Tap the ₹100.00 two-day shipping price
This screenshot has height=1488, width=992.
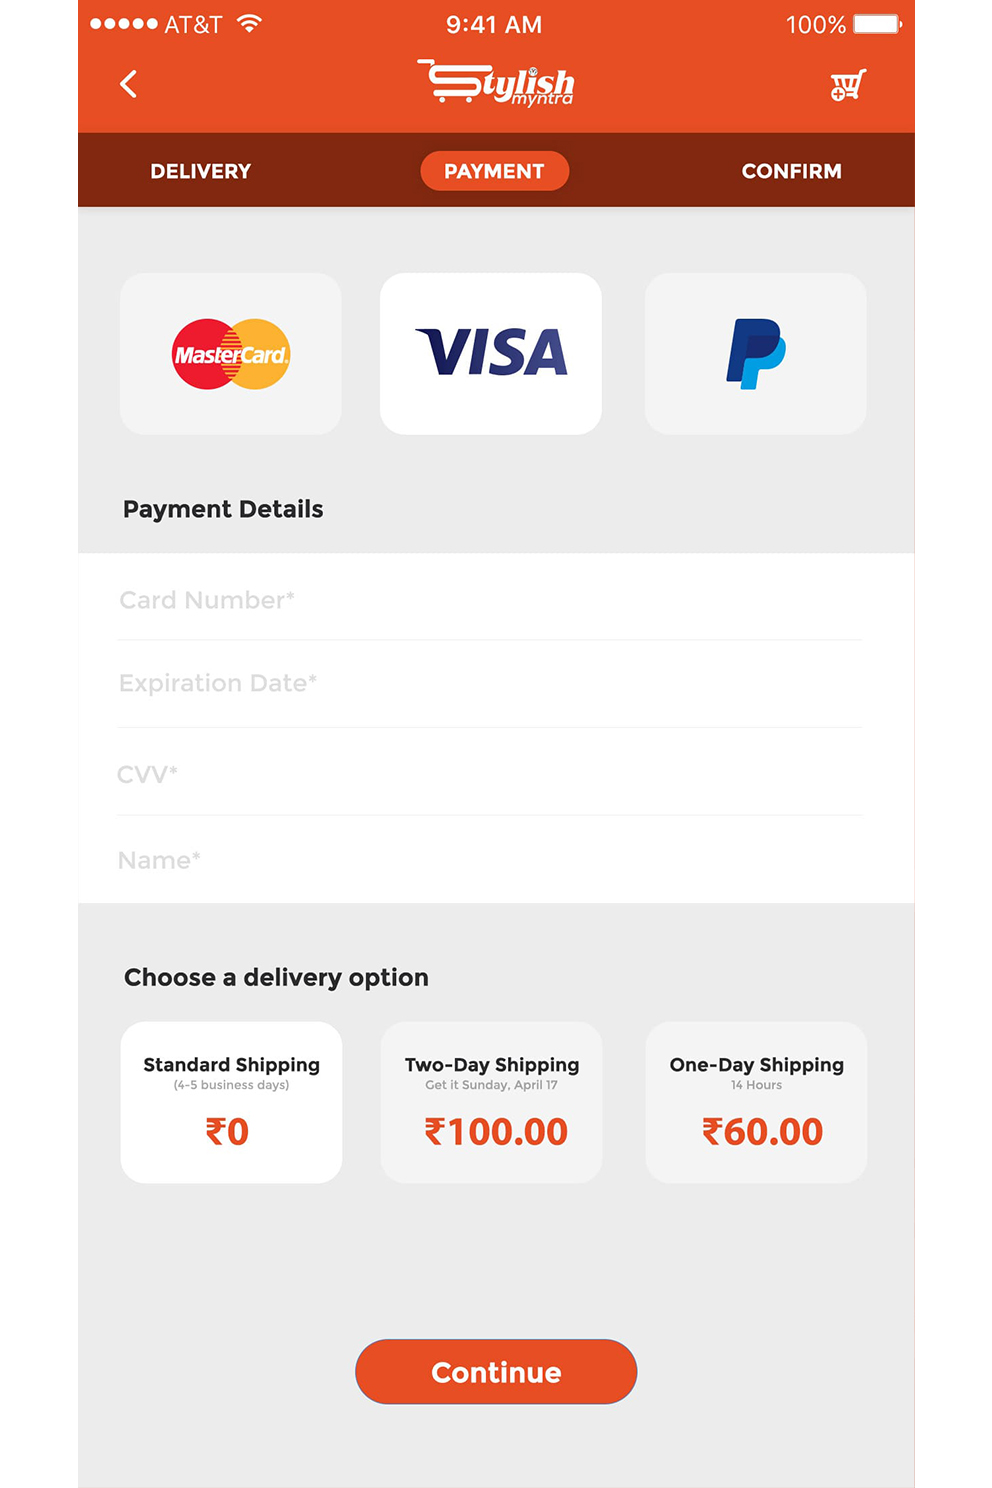point(496,1132)
